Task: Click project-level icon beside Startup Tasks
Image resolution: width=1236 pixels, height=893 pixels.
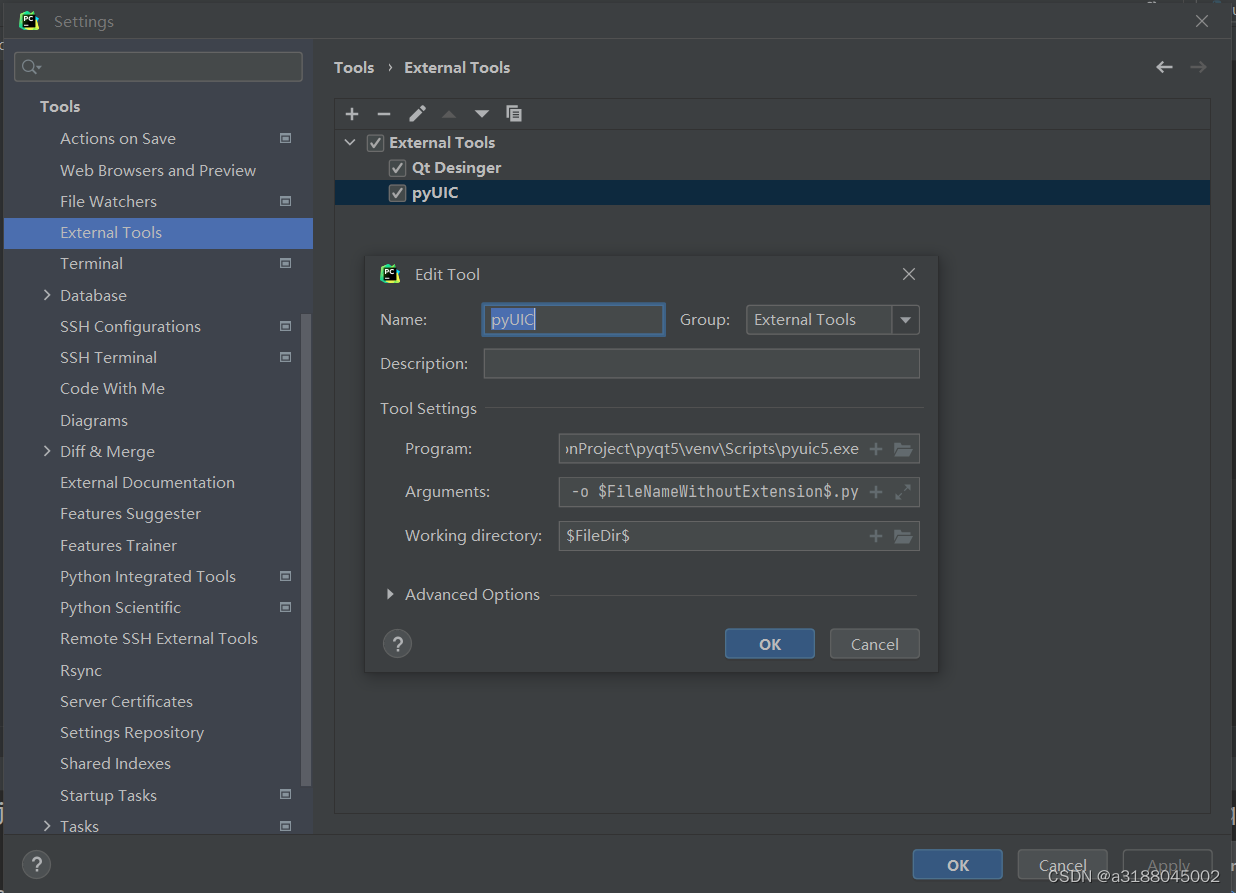Action: coord(286,795)
